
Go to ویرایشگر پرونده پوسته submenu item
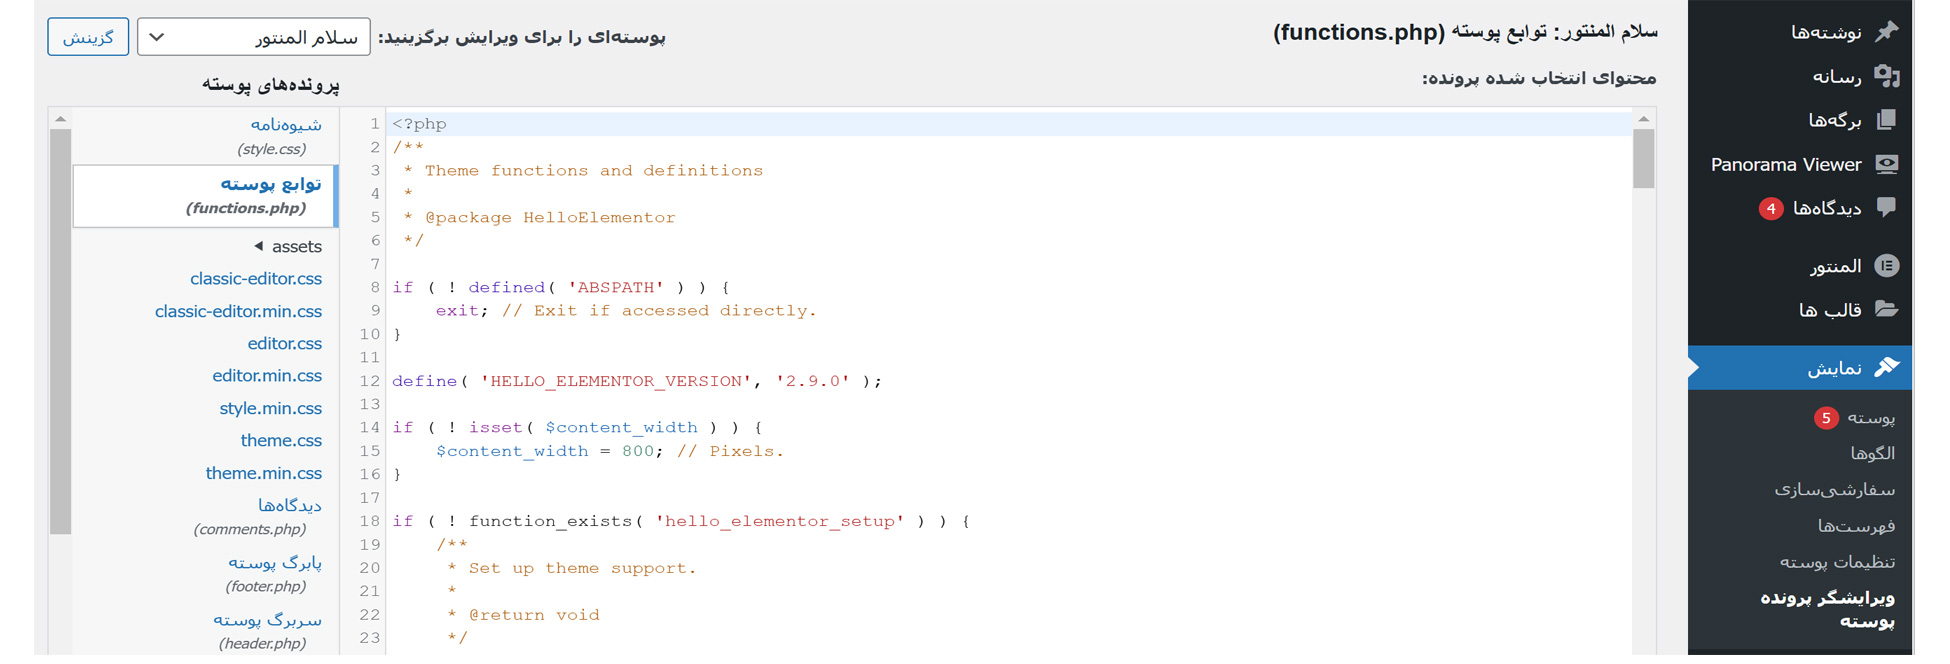coord(1828,609)
